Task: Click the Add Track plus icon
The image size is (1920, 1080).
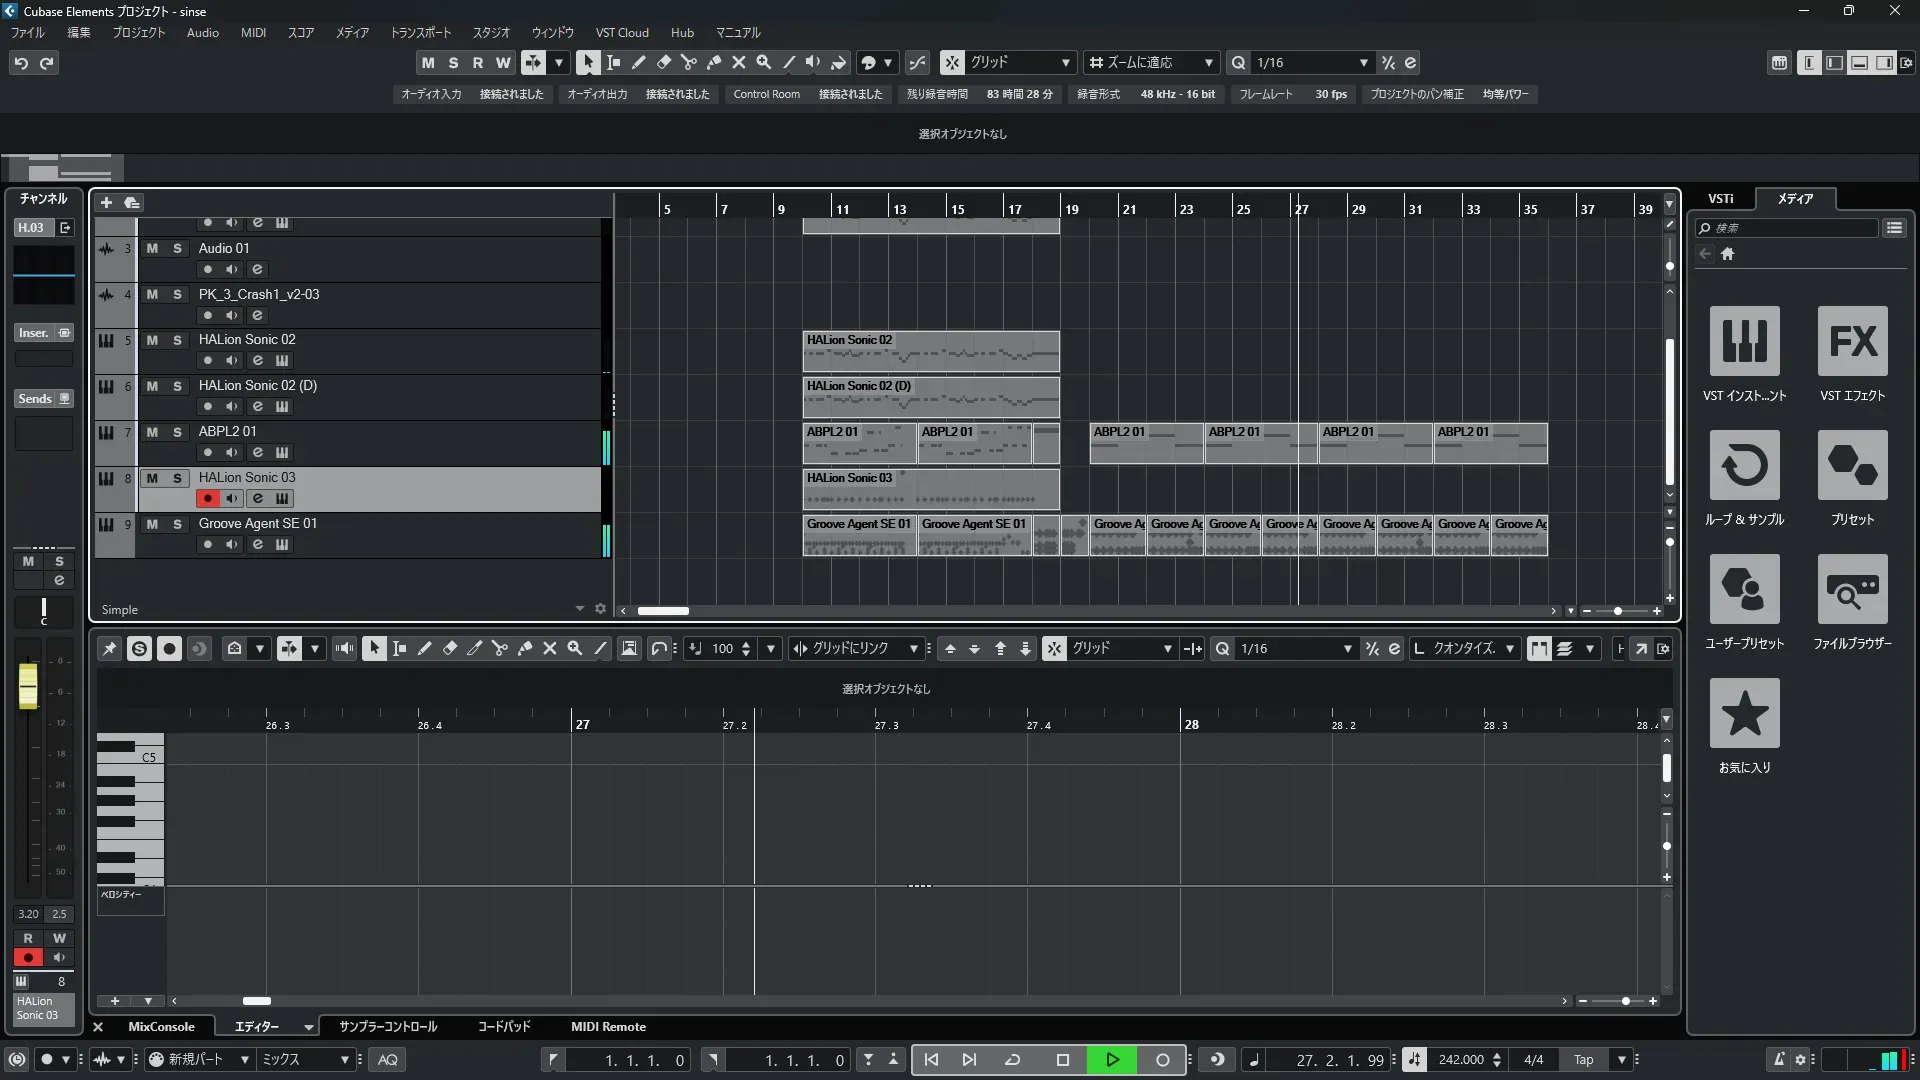Action: (106, 202)
